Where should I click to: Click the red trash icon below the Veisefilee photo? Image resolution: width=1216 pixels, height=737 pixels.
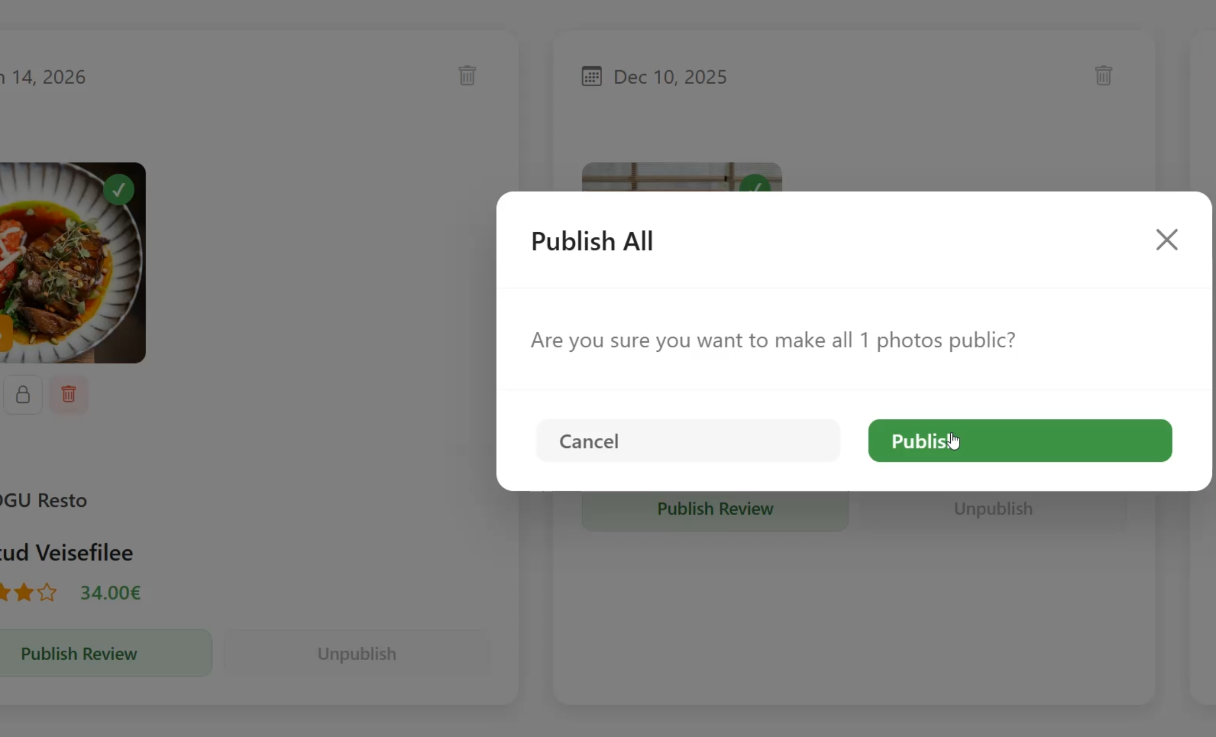pyautogui.click(x=68, y=394)
